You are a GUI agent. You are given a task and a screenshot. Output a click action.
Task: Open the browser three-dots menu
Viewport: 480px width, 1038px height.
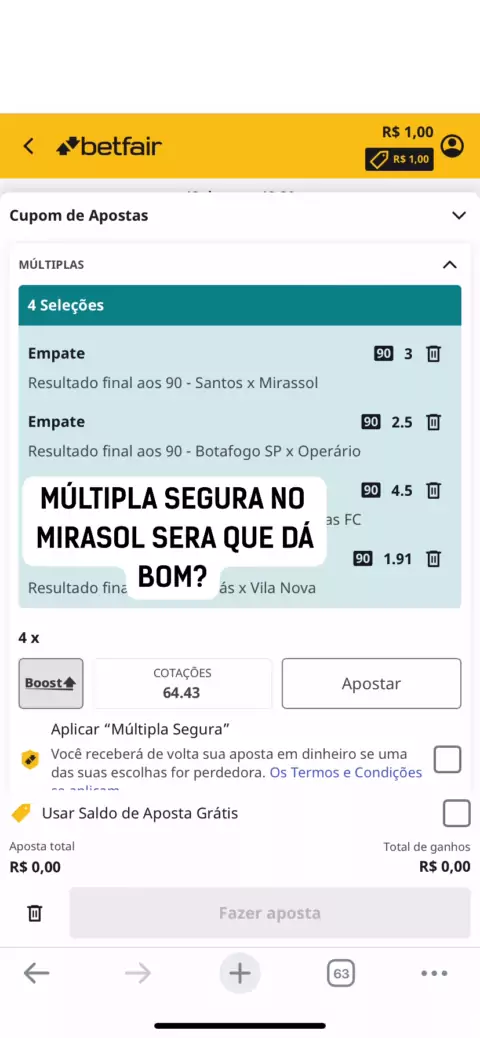tap(434, 974)
